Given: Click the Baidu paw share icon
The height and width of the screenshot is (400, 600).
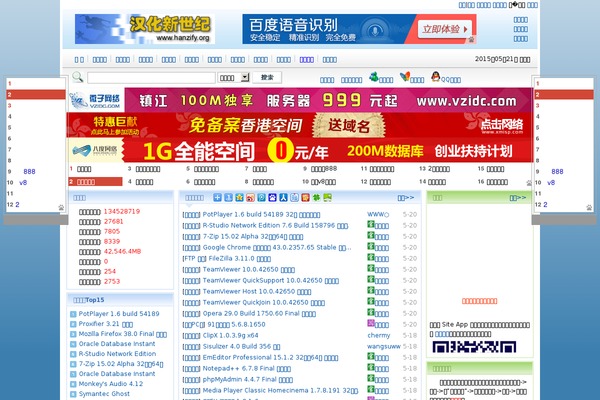Looking at the screenshot, I should click(272, 198).
